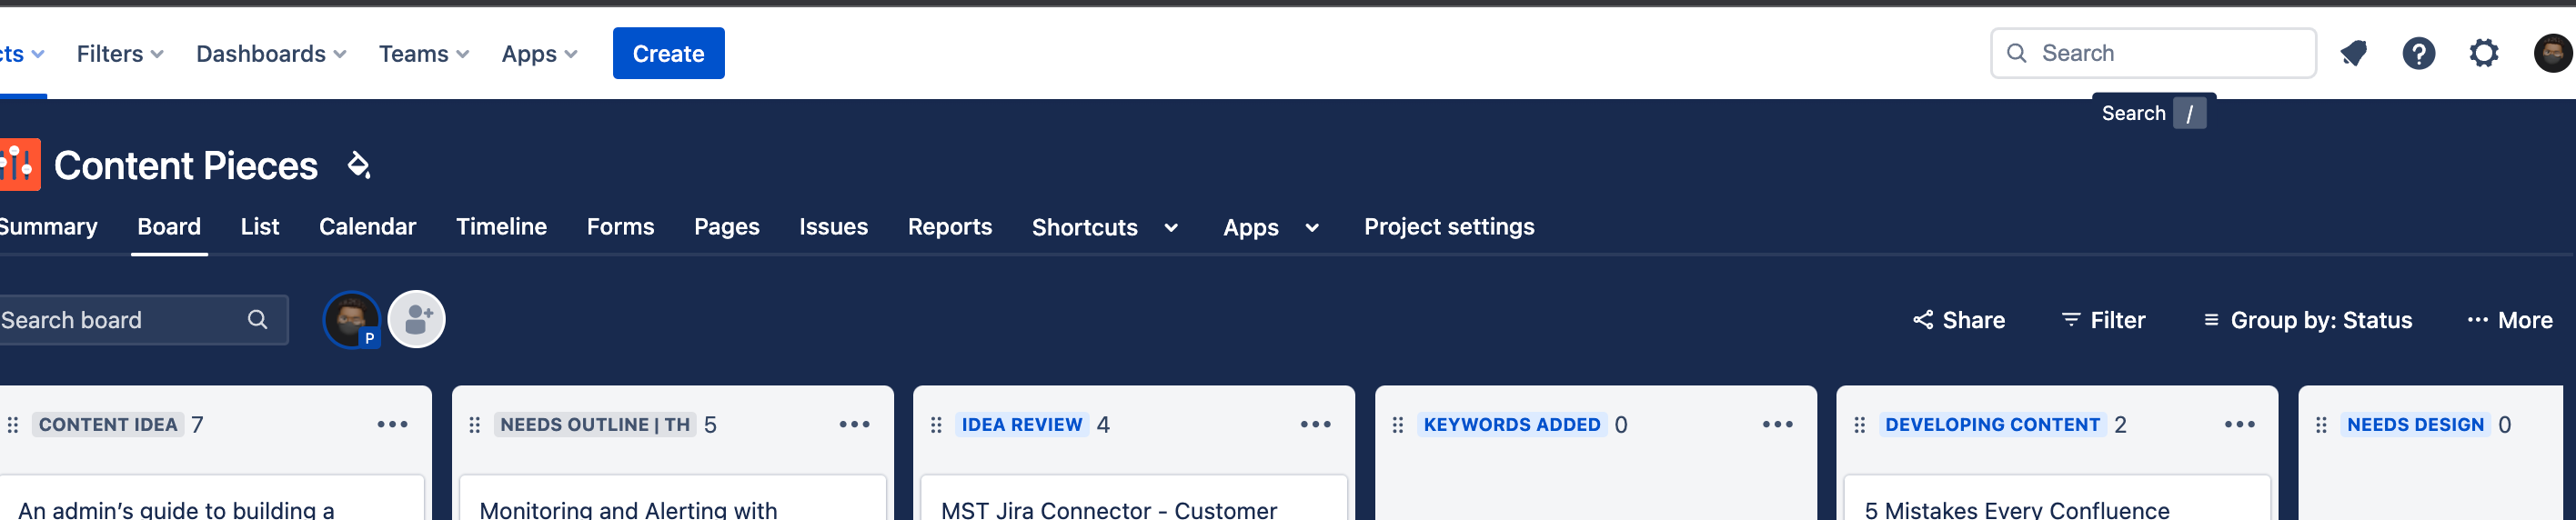The height and width of the screenshot is (520, 2576).
Task: Focus the top Search field
Action: [x=2153, y=53]
